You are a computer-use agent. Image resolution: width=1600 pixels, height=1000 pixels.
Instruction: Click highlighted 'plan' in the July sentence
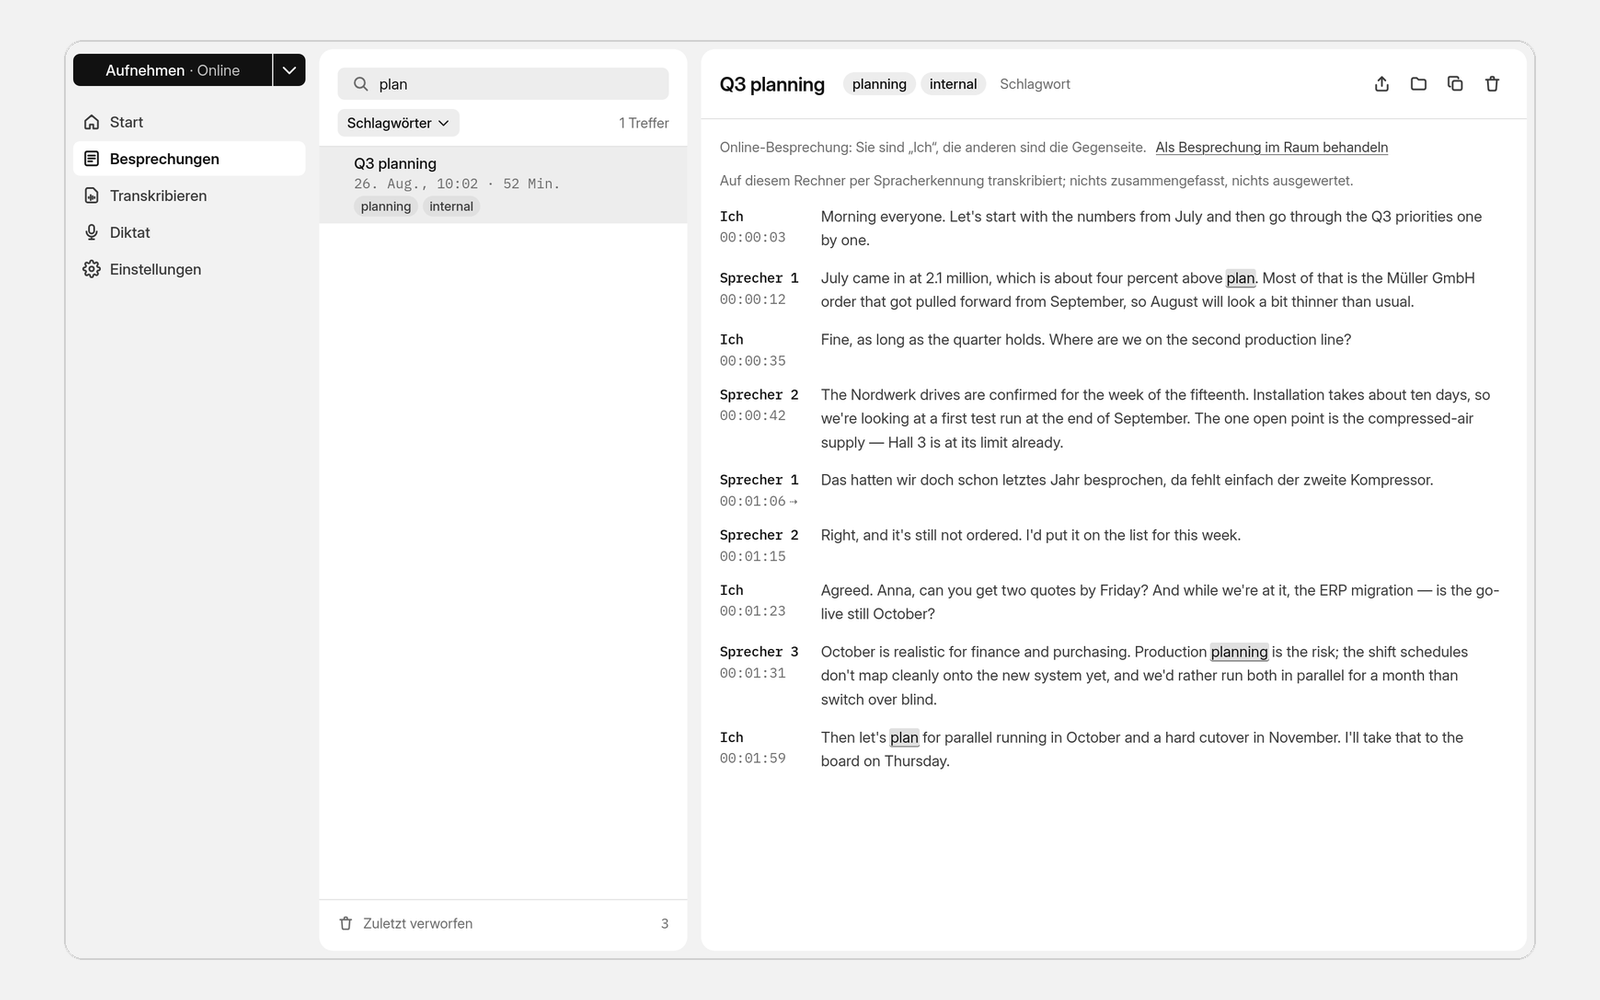[1240, 278]
